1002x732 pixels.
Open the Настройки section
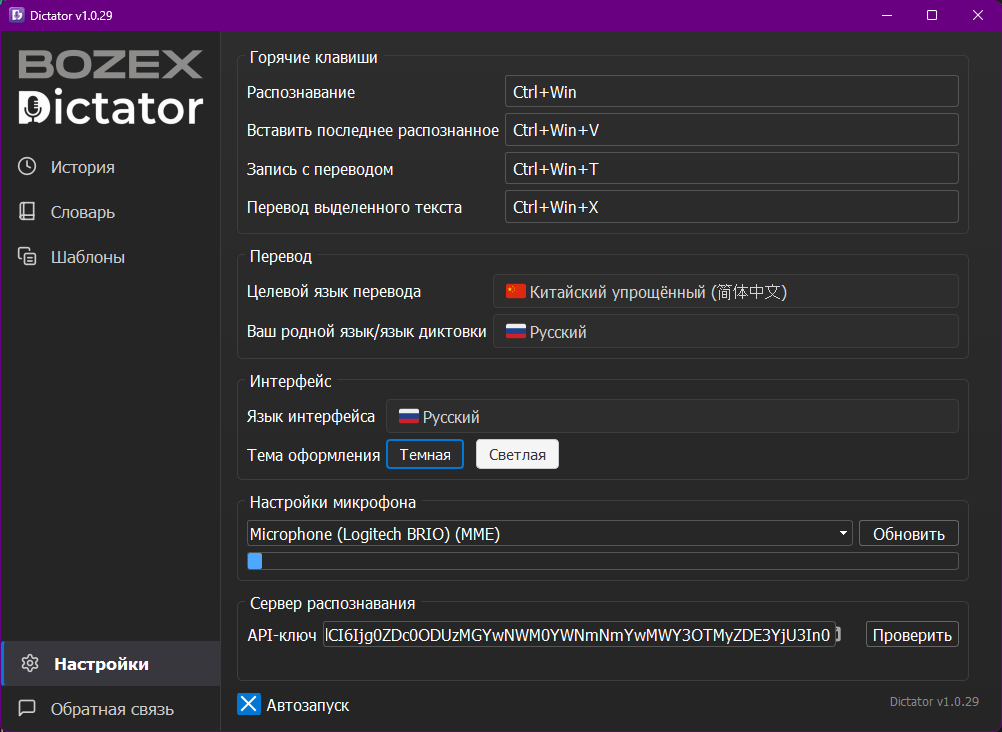[x=111, y=664]
